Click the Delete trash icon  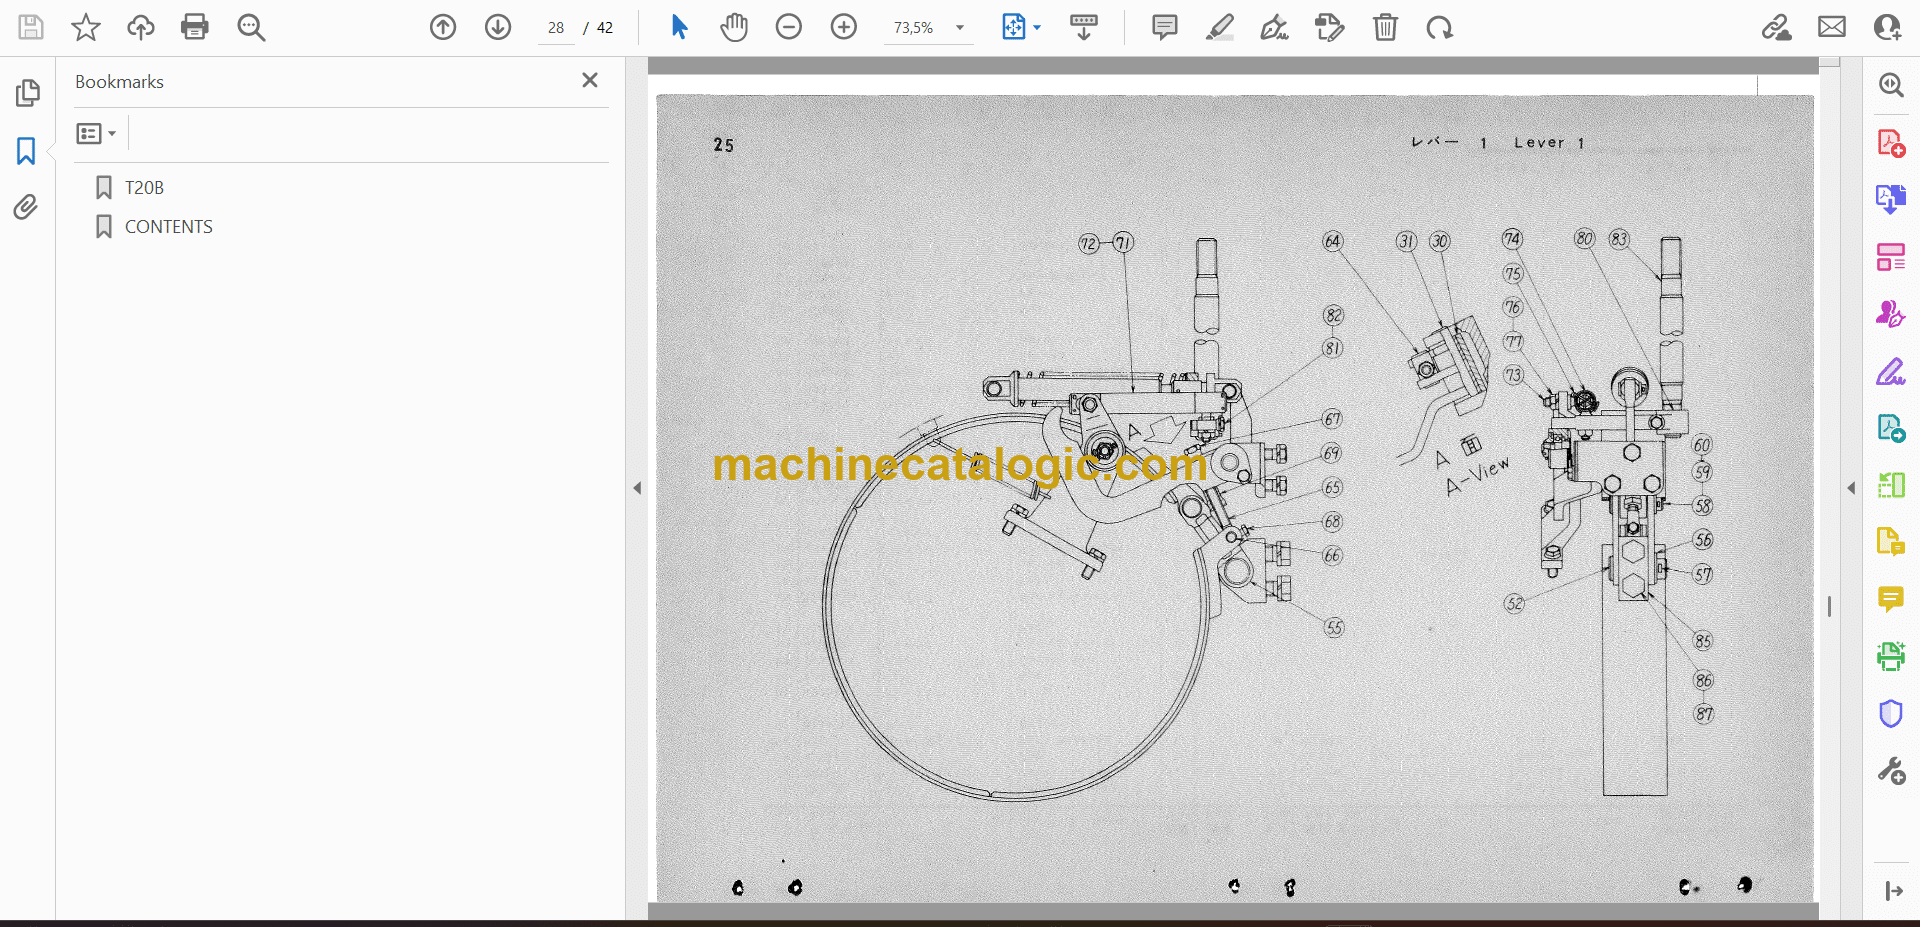[1385, 27]
